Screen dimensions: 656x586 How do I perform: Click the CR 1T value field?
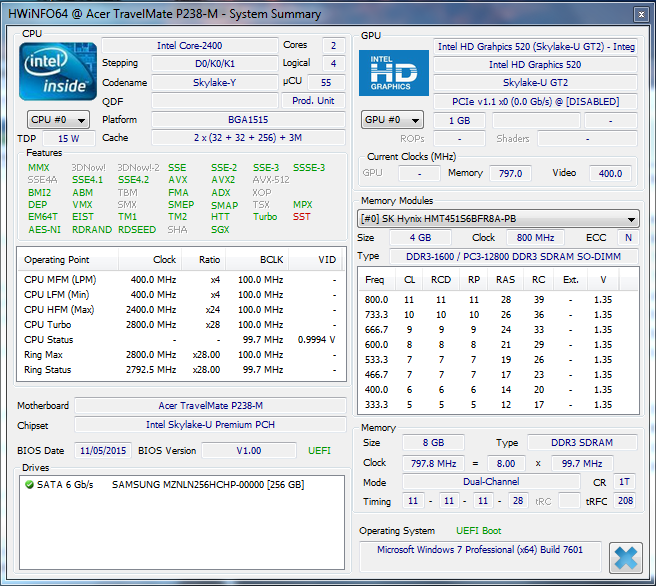pos(625,482)
